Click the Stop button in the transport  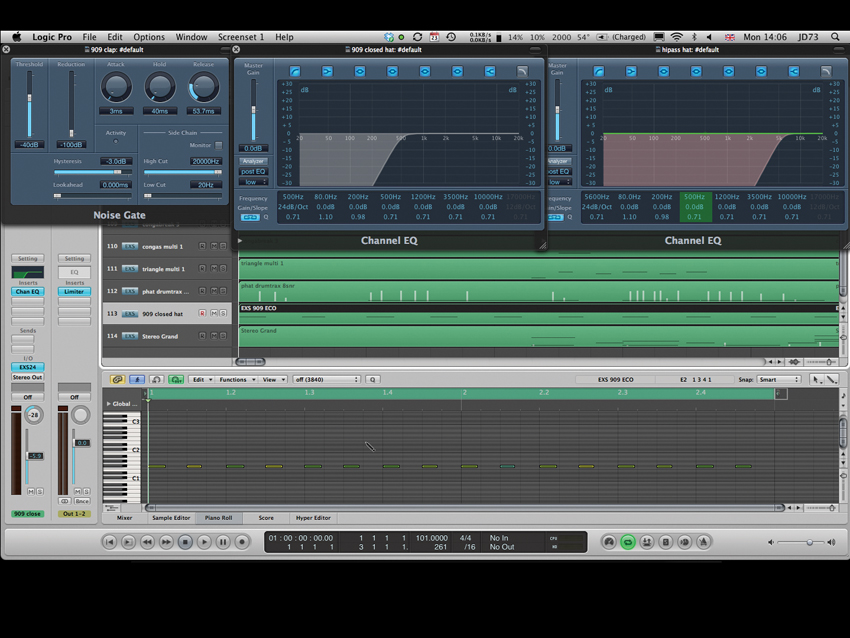(x=185, y=542)
